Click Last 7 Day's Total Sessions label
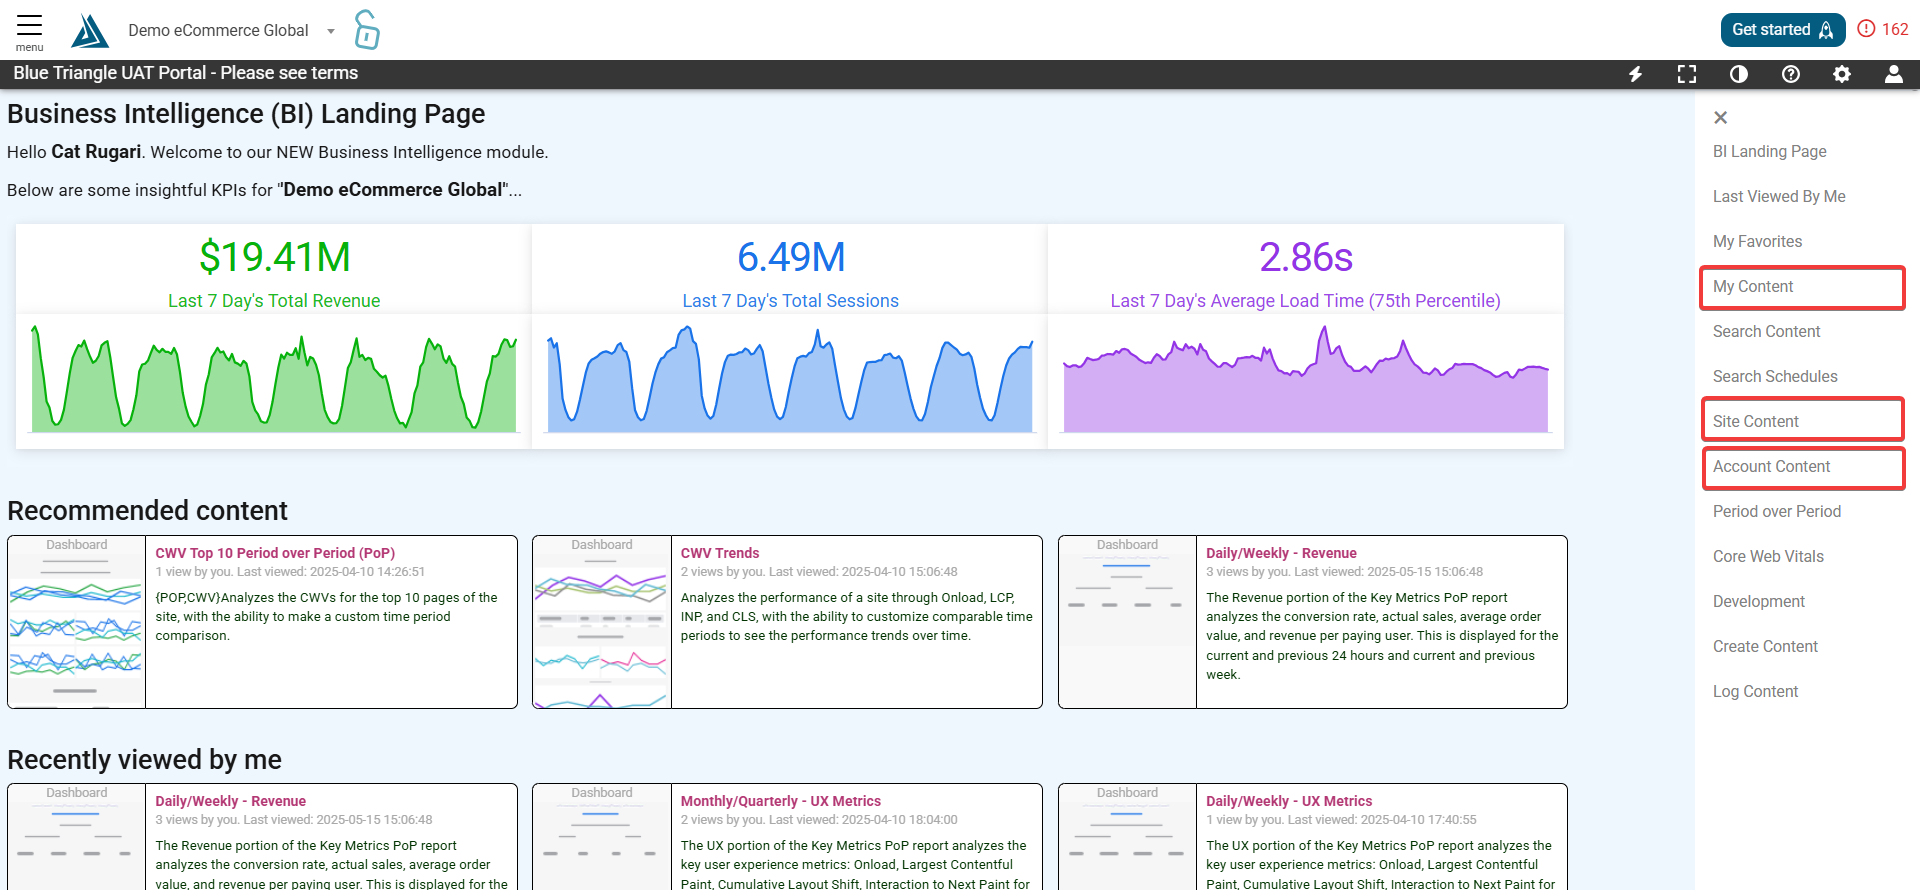This screenshot has width=1920, height=890. point(791,301)
